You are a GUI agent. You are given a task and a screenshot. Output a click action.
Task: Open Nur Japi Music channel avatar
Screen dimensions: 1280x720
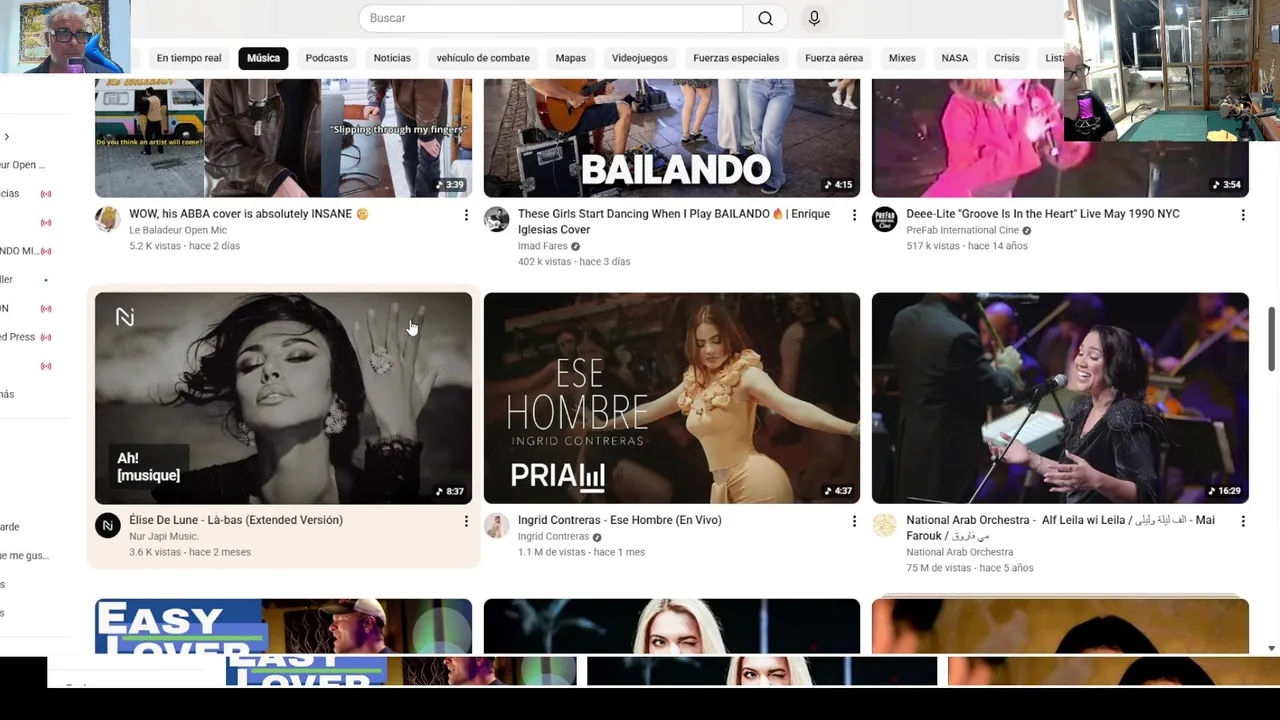(108, 525)
